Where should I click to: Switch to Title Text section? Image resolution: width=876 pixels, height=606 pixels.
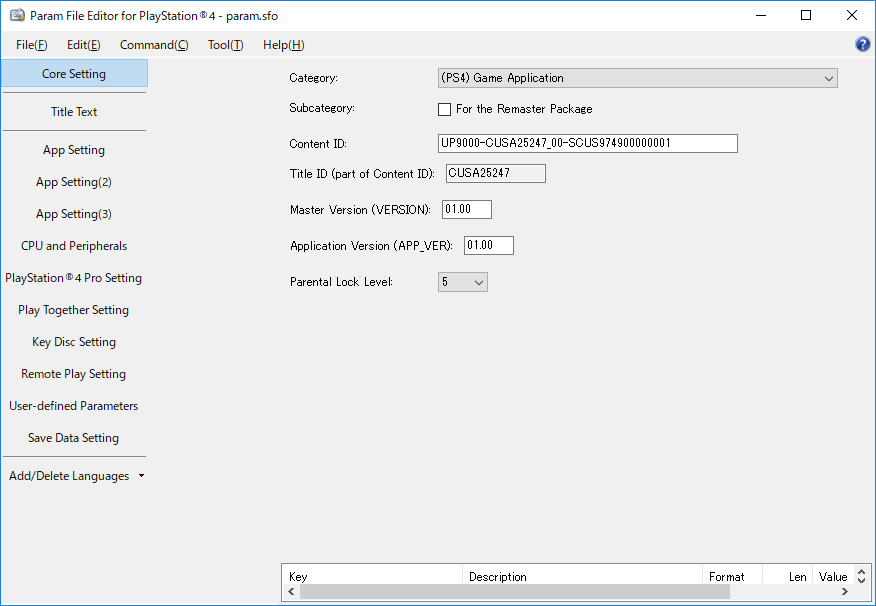tap(74, 112)
